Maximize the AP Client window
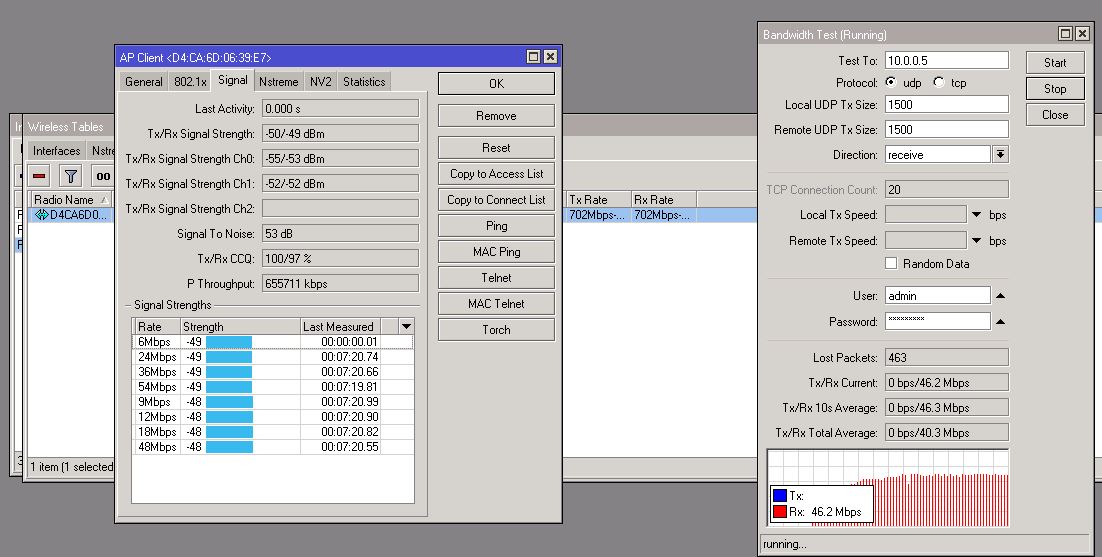The height and width of the screenshot is (557, 1102). [534, 57]
